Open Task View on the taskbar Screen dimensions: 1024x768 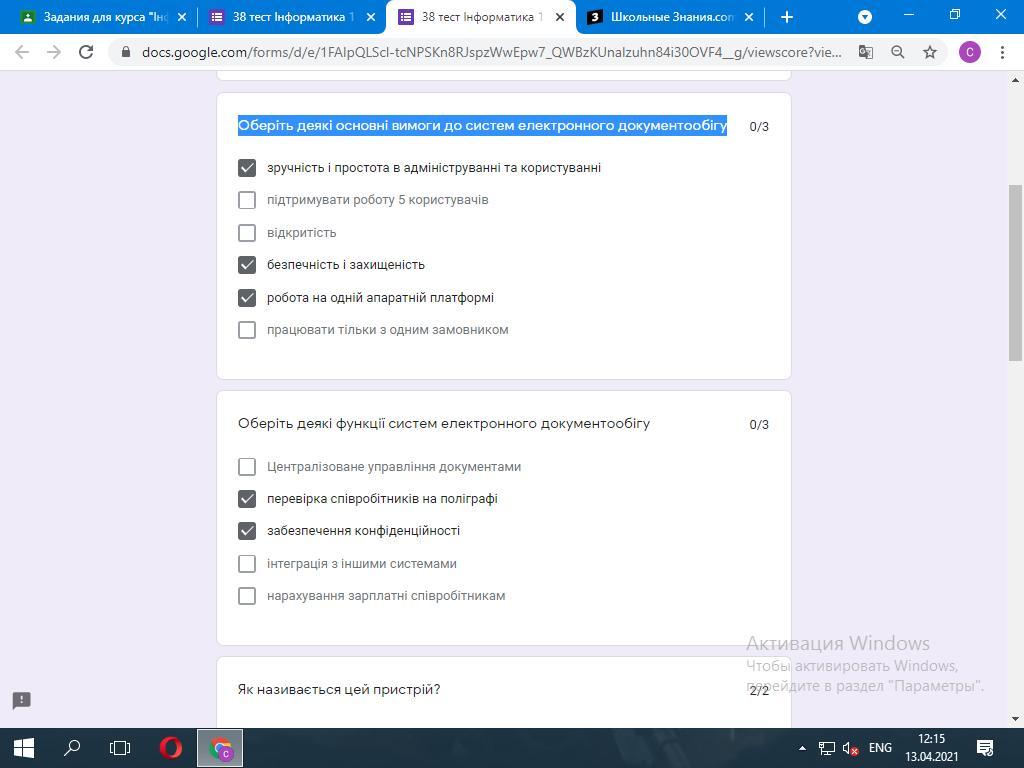(120, 748)
